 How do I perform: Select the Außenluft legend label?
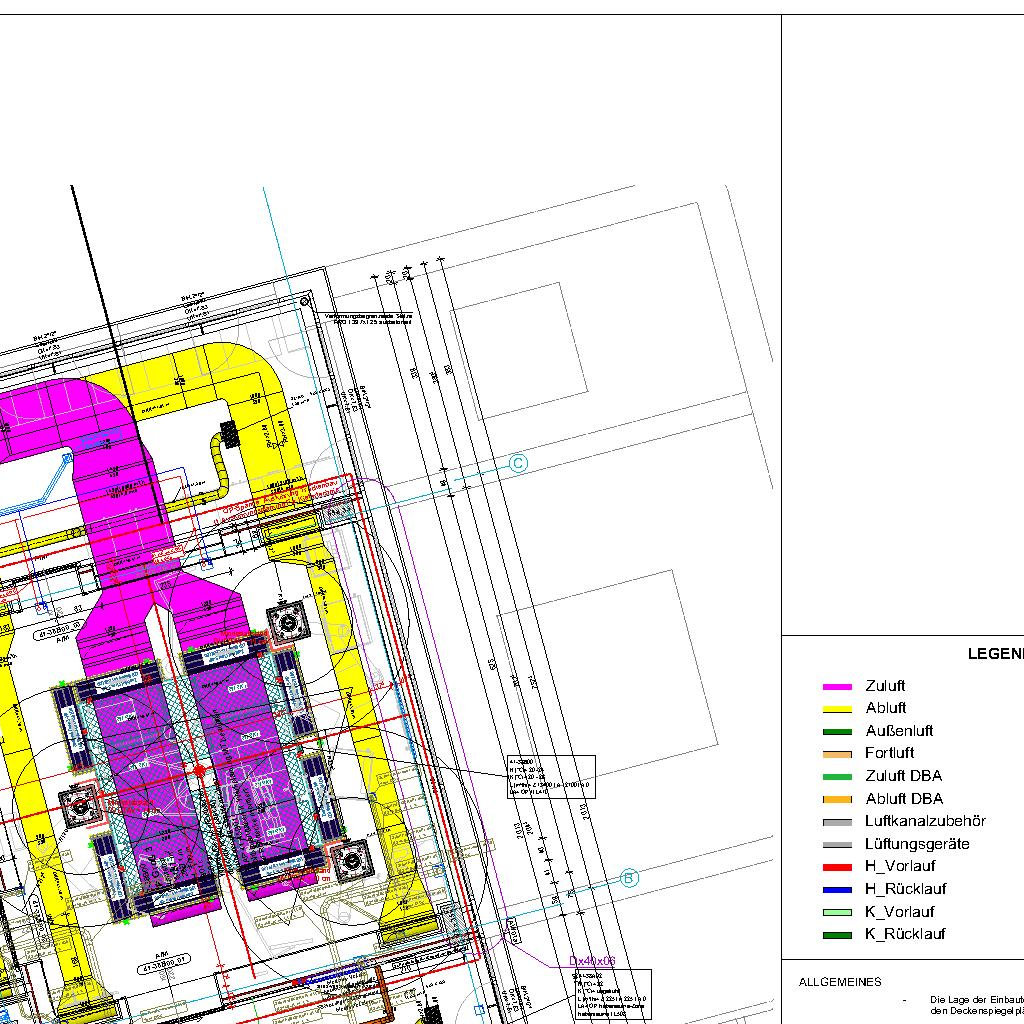(899, 731)
